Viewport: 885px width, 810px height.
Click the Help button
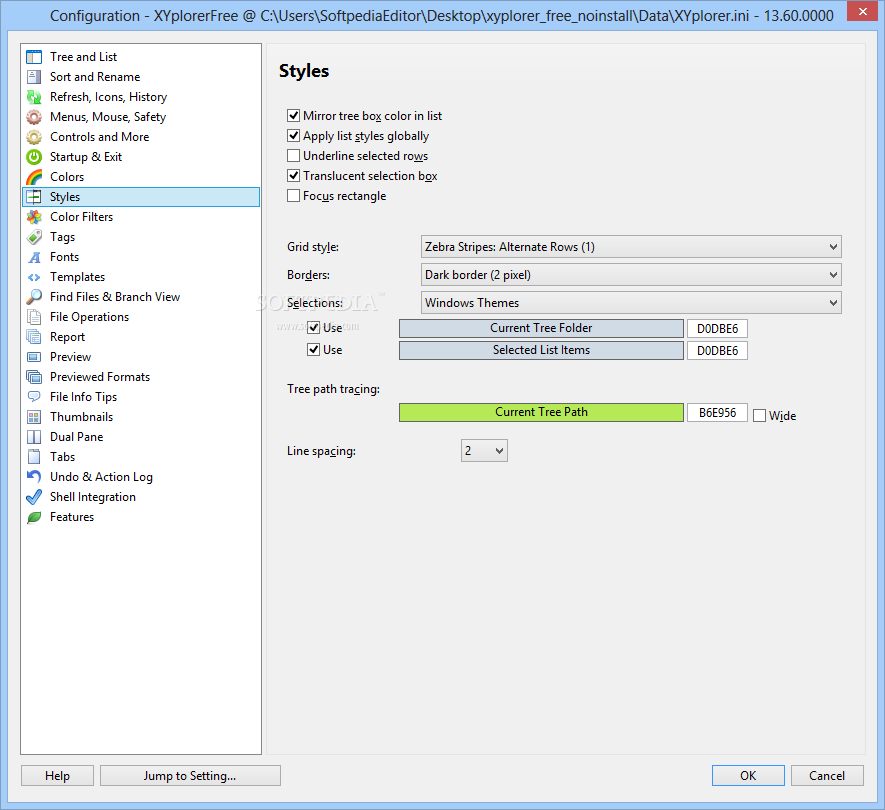coord(58,776)
